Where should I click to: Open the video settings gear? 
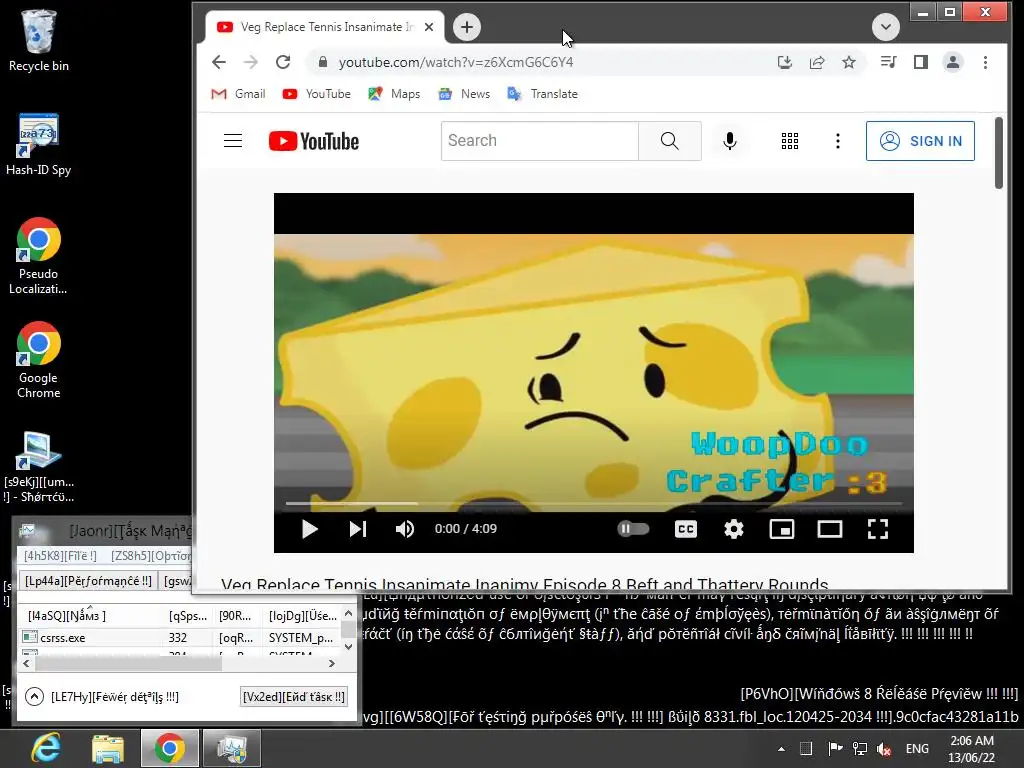pos(734,529)
